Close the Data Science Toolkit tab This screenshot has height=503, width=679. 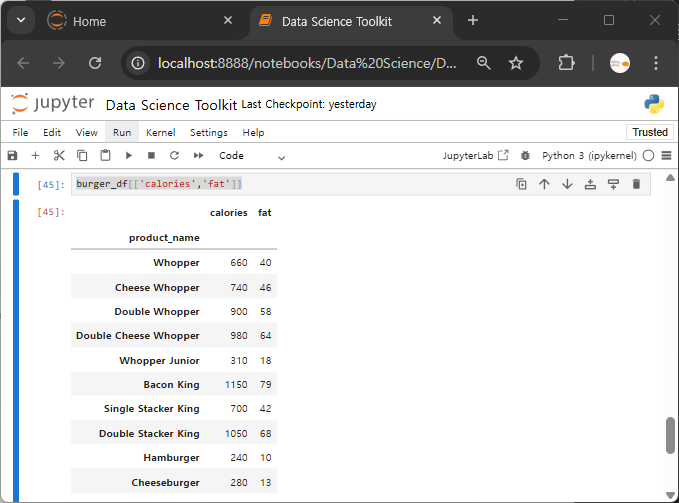pyautogui.click(x=437, y=20)
